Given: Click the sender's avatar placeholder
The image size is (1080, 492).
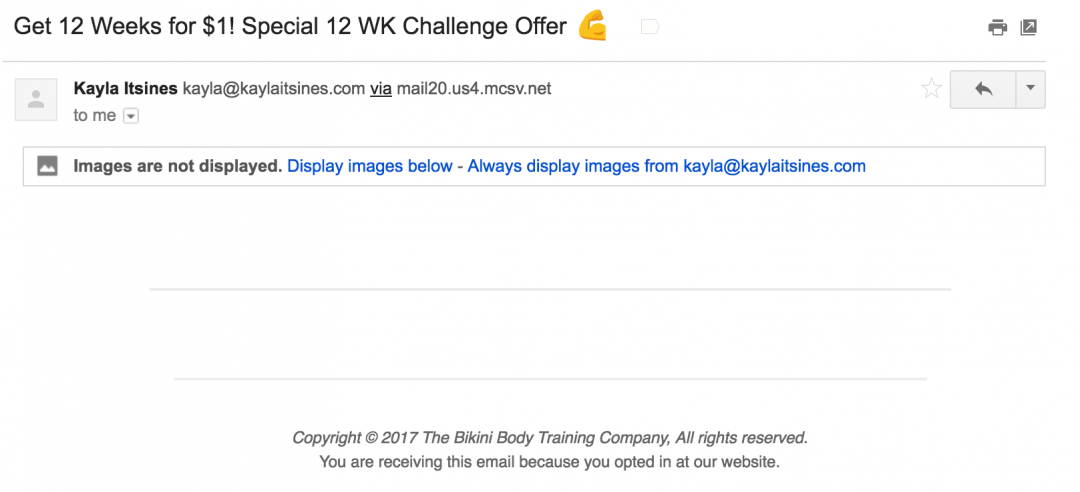Looking at the screenshot, I should pos(36,99).
